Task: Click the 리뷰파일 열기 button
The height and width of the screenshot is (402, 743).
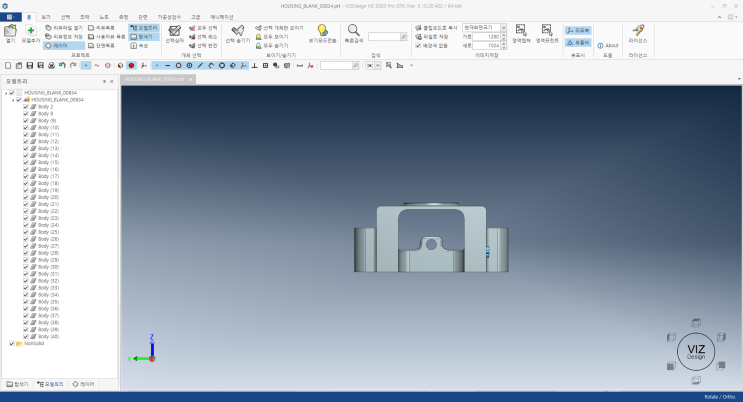Action: (x=64, y=27)
